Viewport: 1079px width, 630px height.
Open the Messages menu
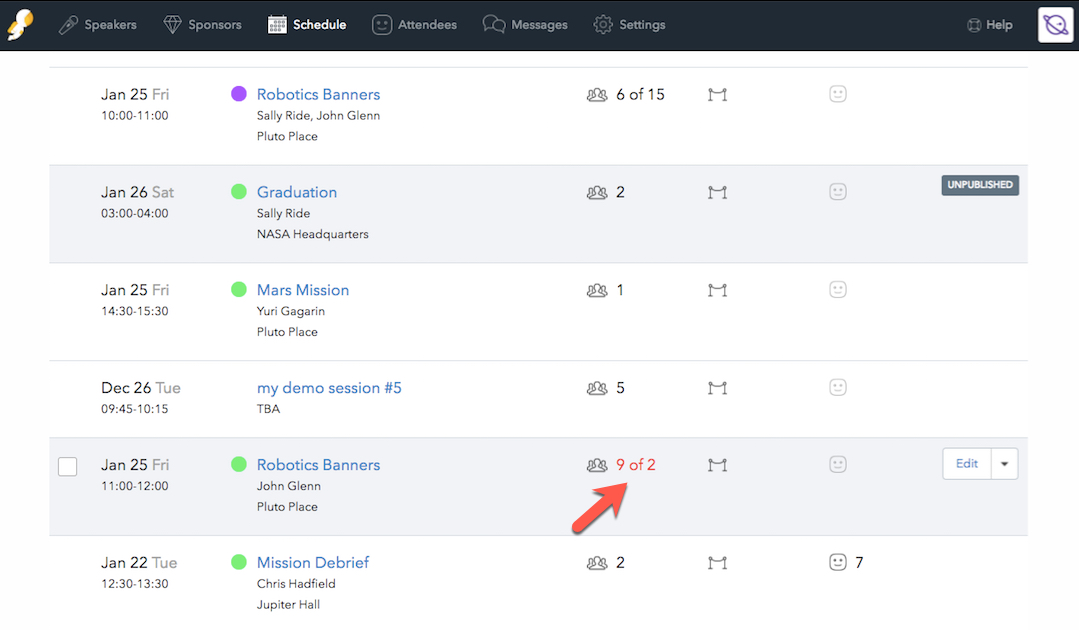(x=525, y=25)
